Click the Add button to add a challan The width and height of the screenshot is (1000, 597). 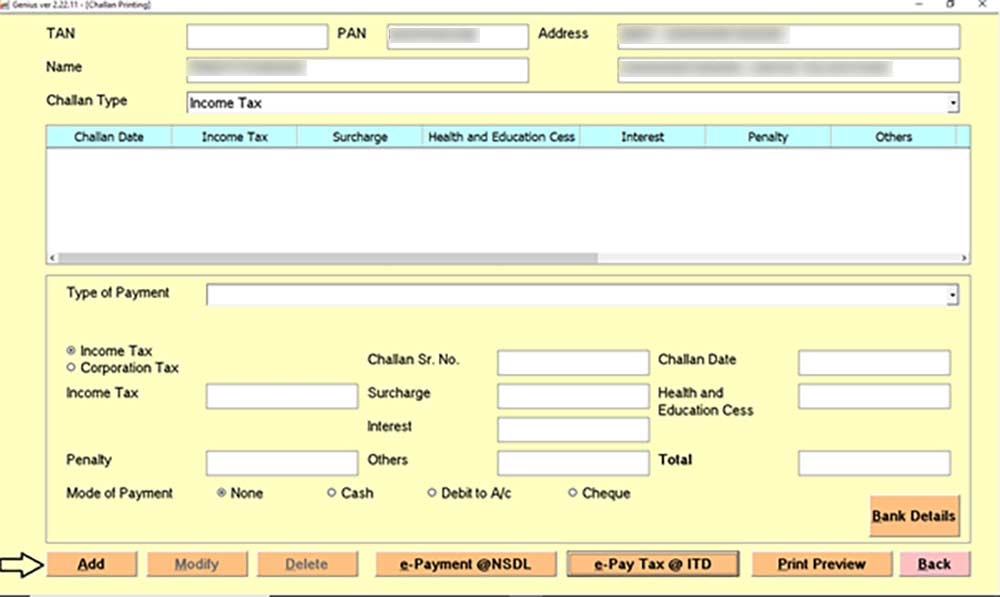point(91,563)
